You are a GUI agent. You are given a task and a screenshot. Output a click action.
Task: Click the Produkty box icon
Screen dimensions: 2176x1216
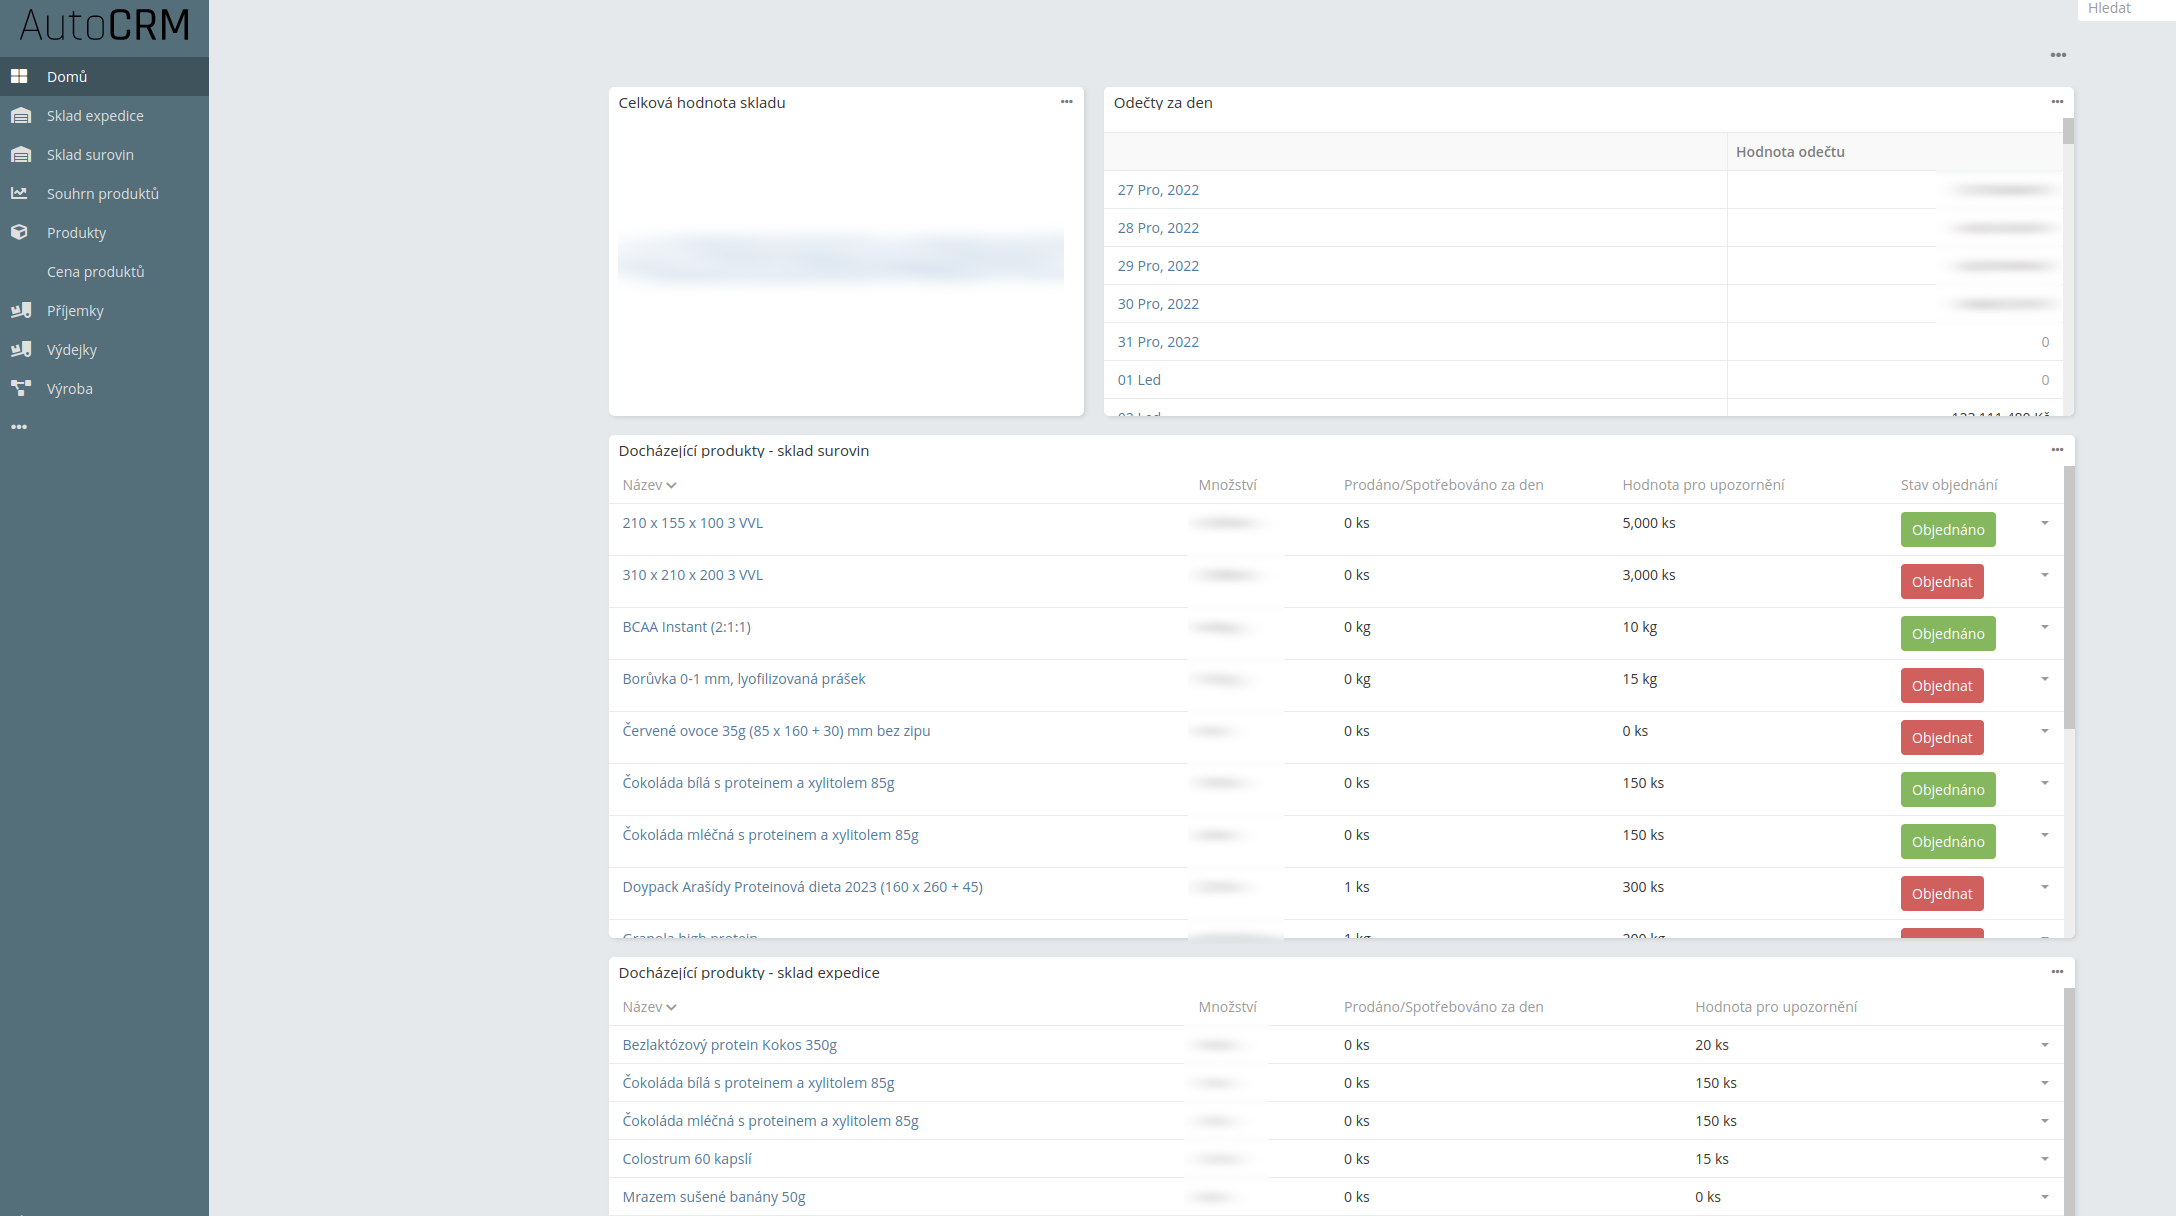[19, 233]
